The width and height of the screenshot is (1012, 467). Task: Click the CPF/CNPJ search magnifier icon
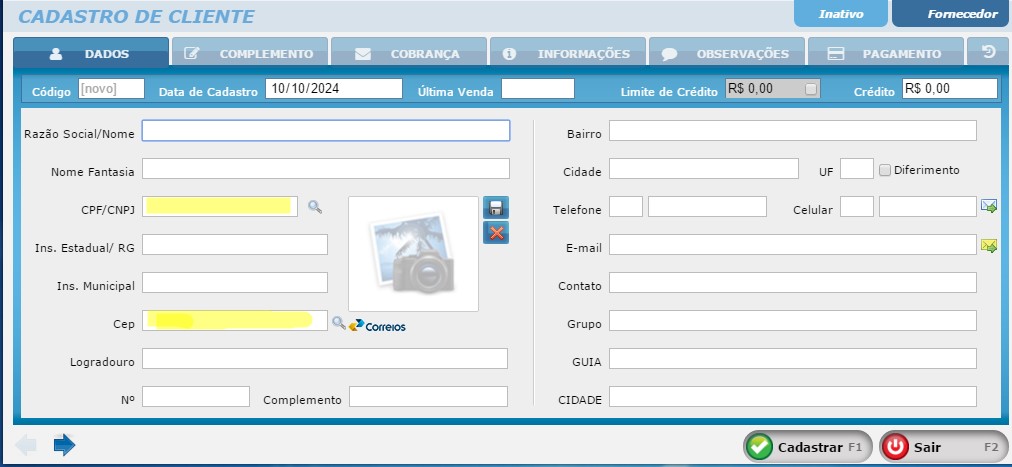(x=314, y=207)
